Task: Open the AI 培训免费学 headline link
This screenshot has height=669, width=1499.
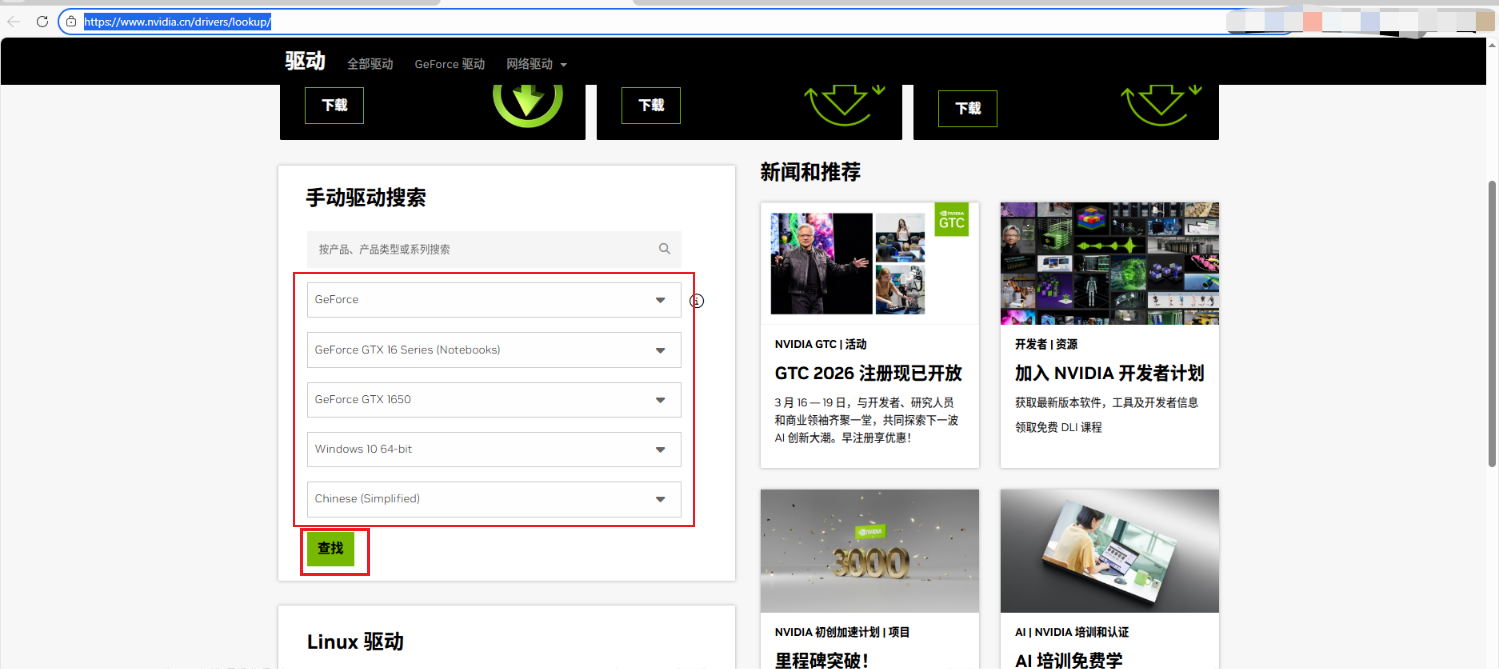Action: tap(1069, 660)
